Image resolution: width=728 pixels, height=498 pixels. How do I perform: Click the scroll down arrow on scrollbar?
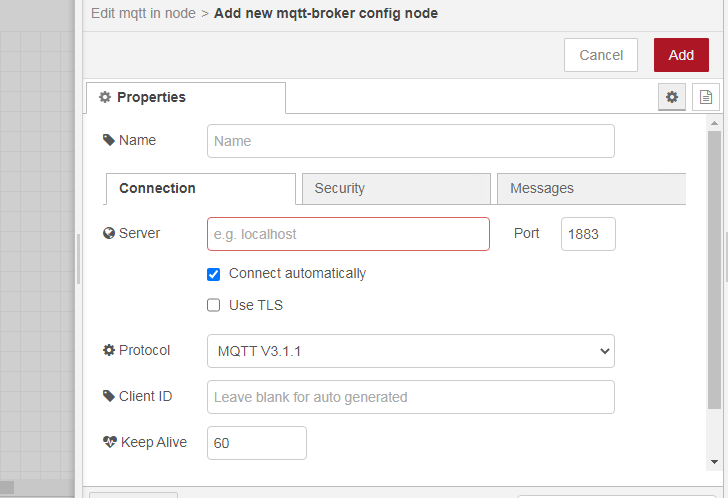(713, 461)
